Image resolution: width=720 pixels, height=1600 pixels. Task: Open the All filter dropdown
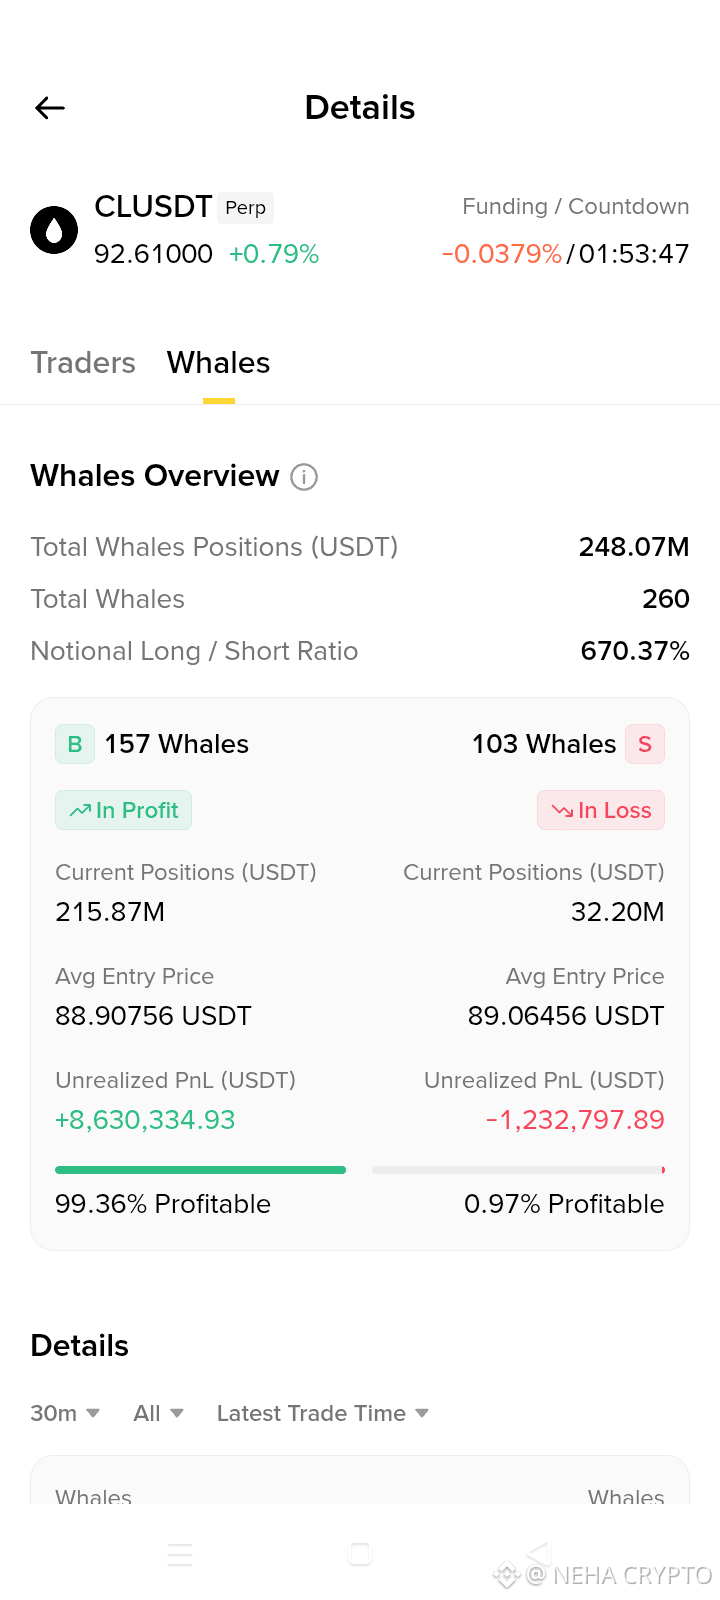click(158, 1413)
